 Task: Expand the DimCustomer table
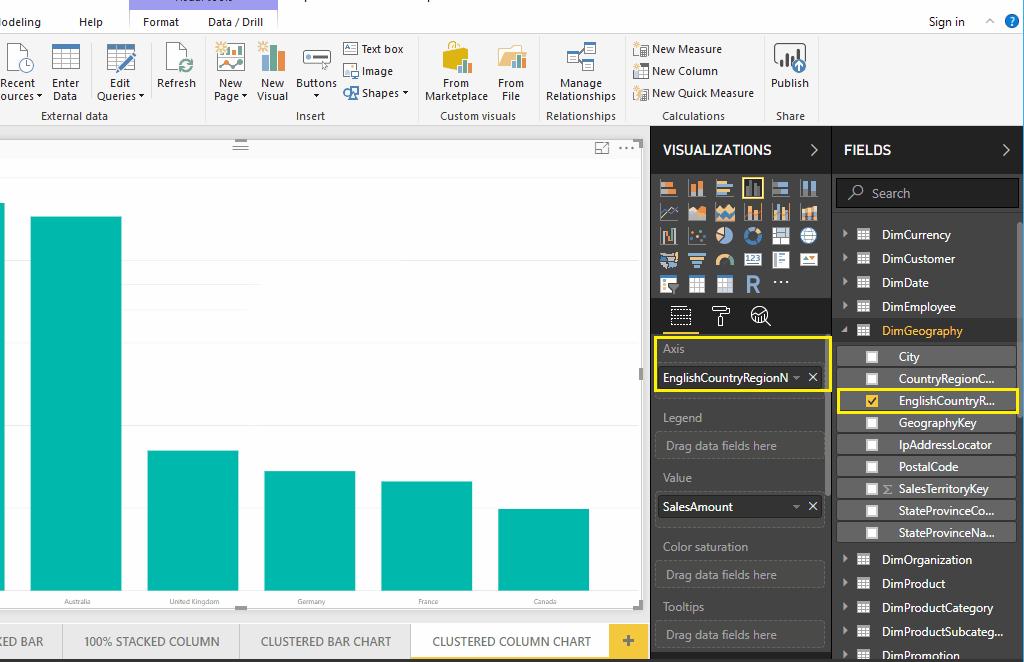[845, 259]
